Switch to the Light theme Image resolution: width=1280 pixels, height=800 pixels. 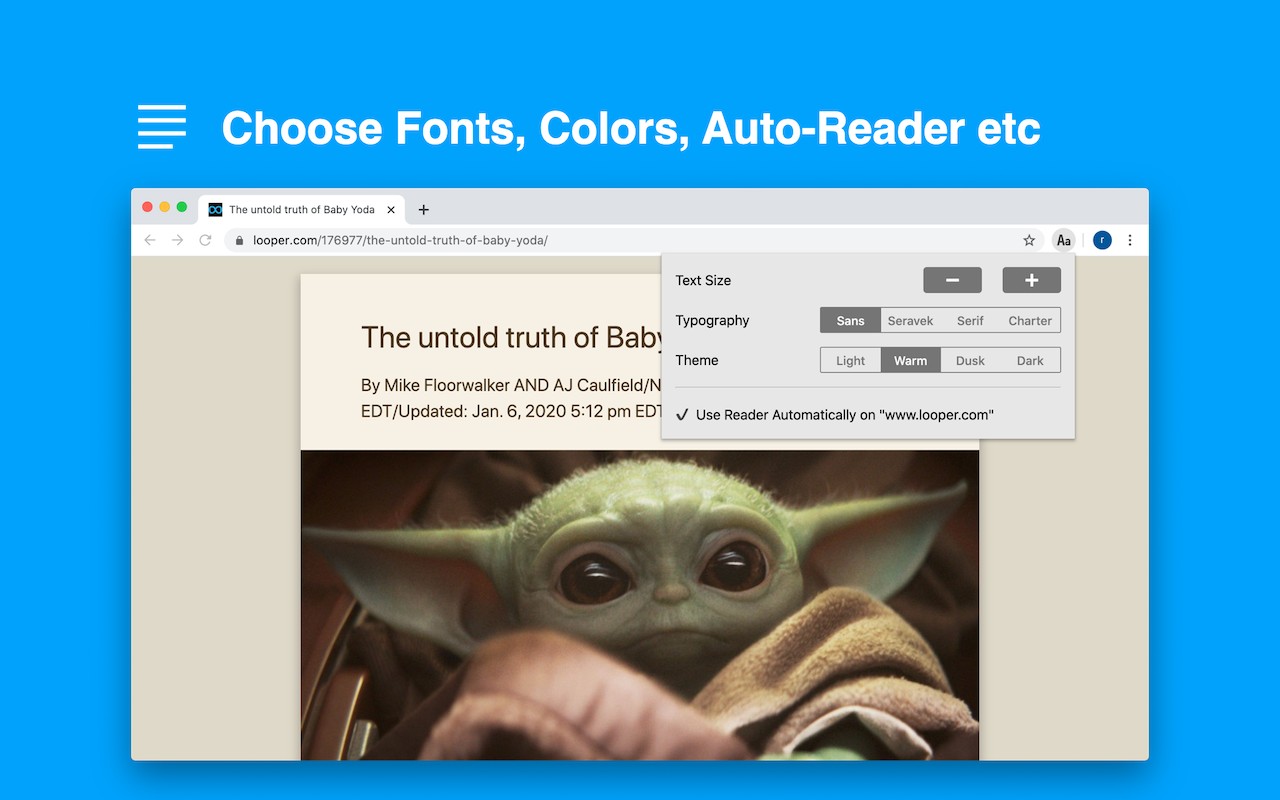click(850, 360)
